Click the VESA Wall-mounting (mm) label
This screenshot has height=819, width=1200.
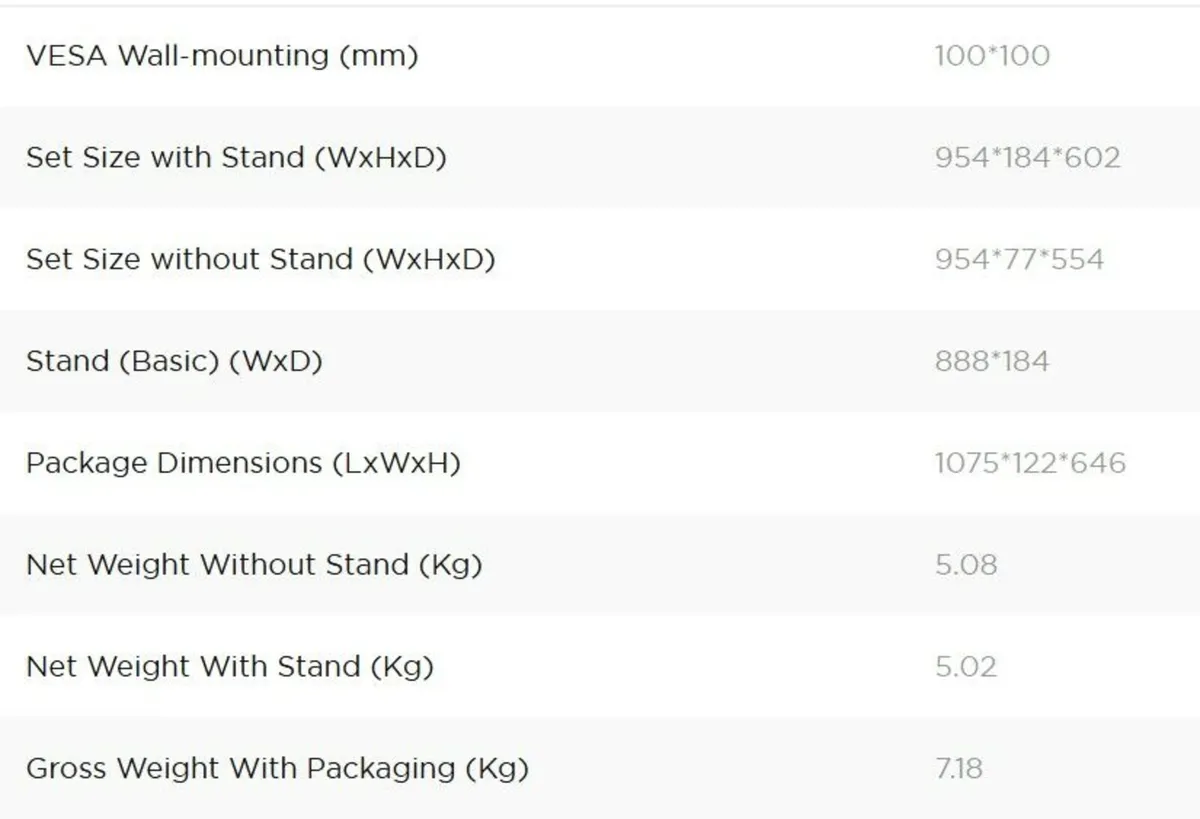(x=221, y=55)
